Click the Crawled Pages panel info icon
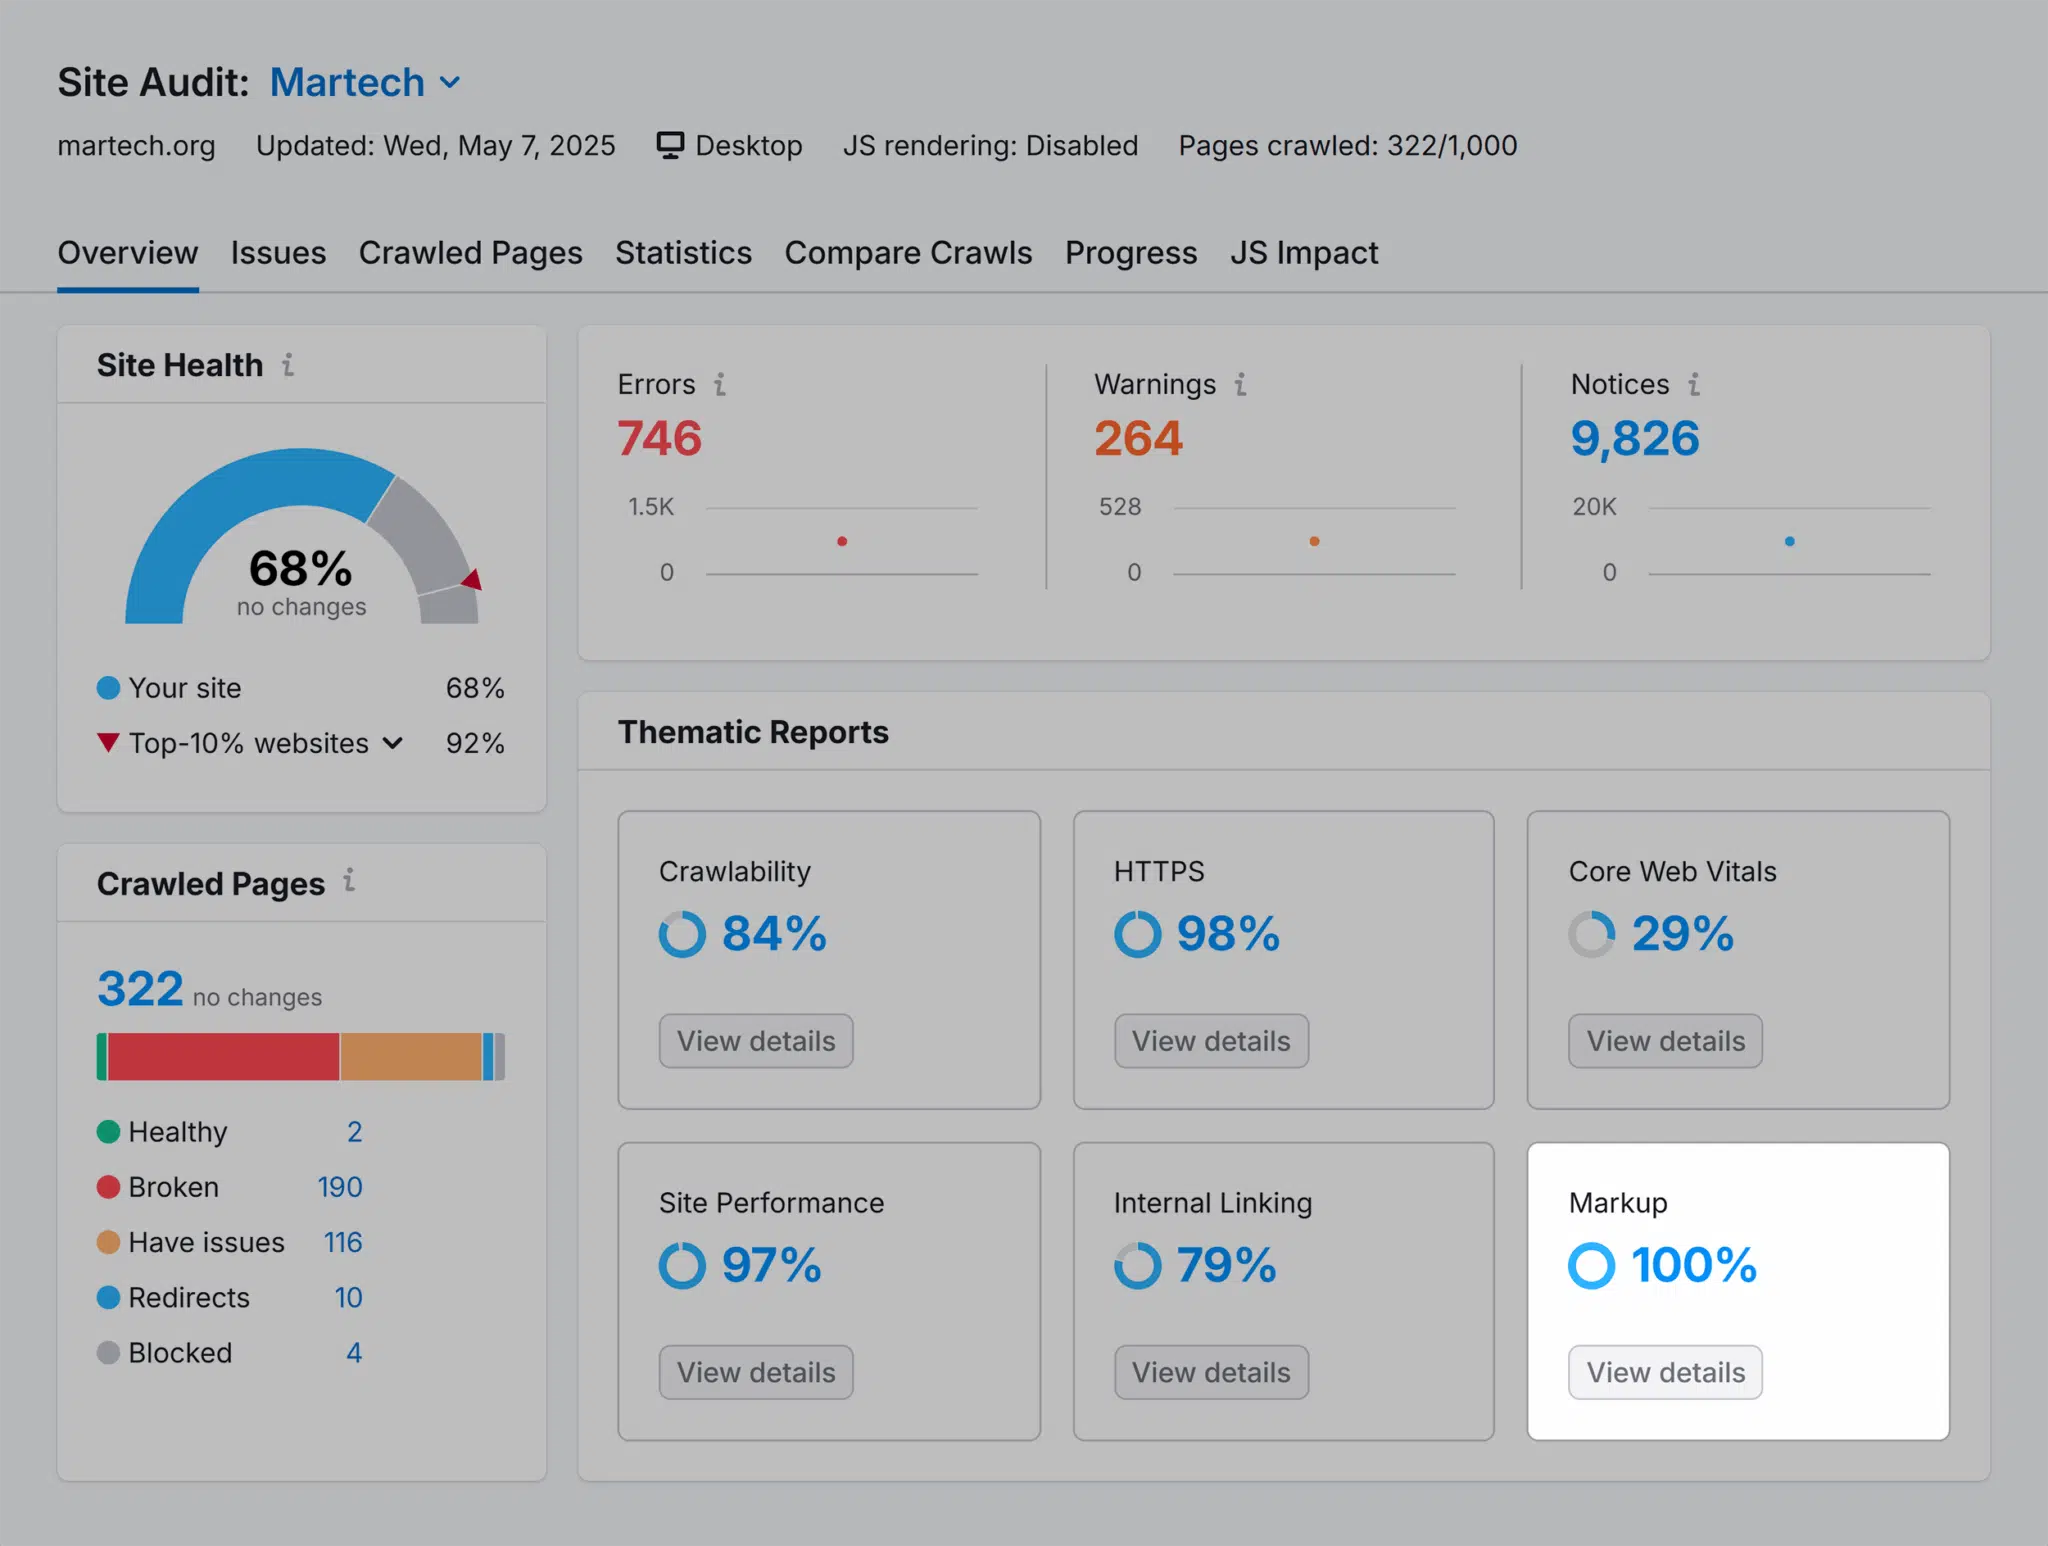Screen dimensions: 2048x1546 (x=349, y=881)
